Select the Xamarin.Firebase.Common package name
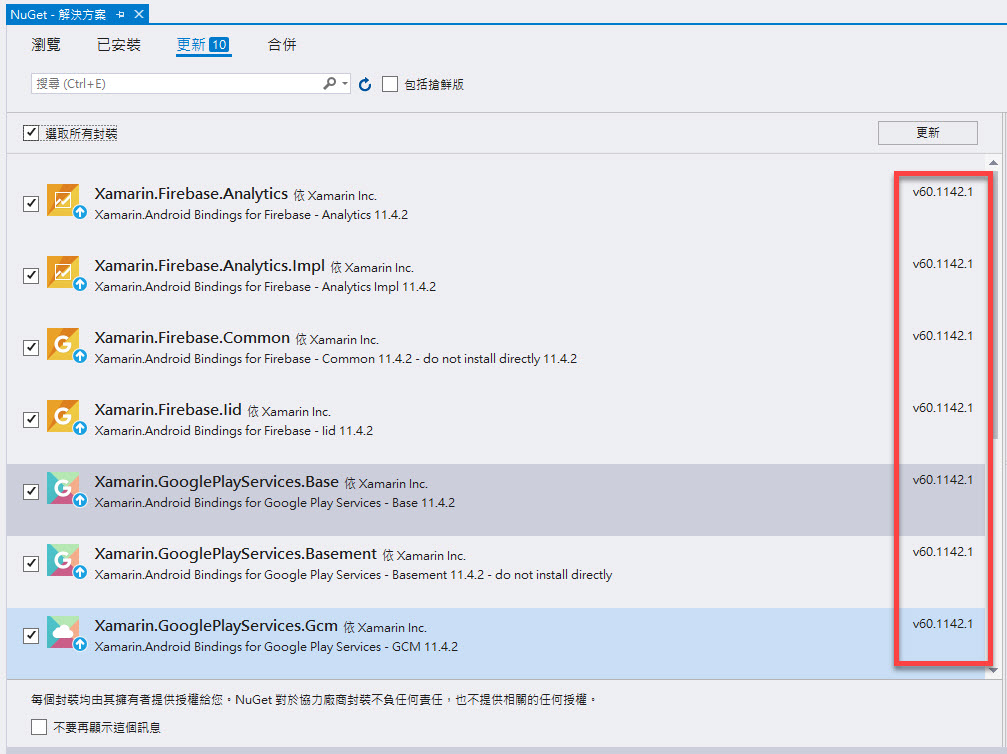This screenshot has width=1007, height=754. tap(192, 338)
